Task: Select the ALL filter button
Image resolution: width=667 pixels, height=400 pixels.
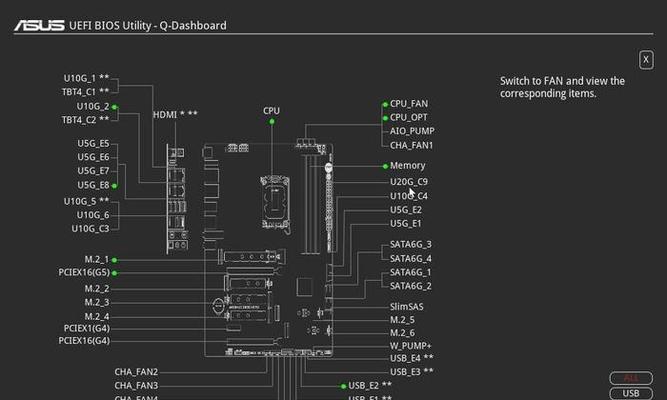Action: (x=631, y=378)
